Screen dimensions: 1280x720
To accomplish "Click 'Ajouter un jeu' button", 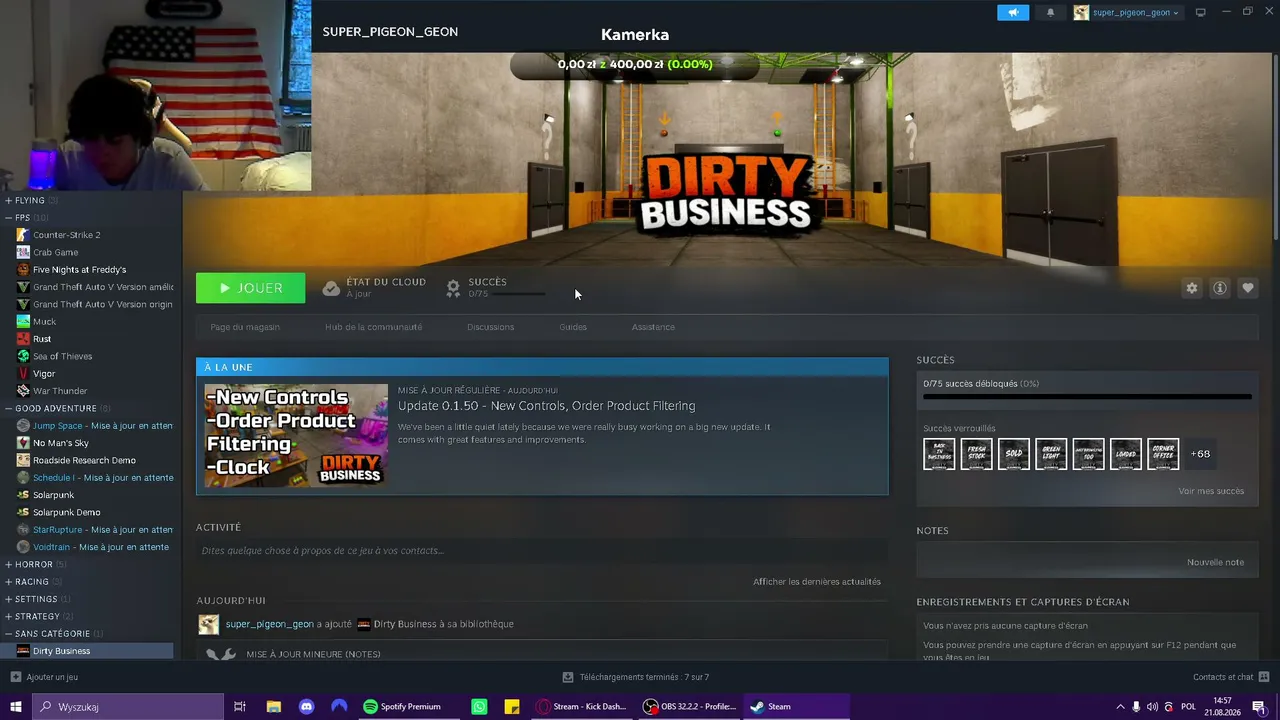I will tap(44, 677).
